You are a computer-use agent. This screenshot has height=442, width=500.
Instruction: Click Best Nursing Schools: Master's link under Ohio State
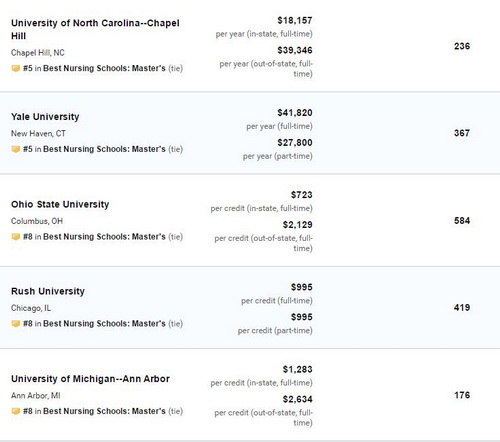tap(104, 237)
